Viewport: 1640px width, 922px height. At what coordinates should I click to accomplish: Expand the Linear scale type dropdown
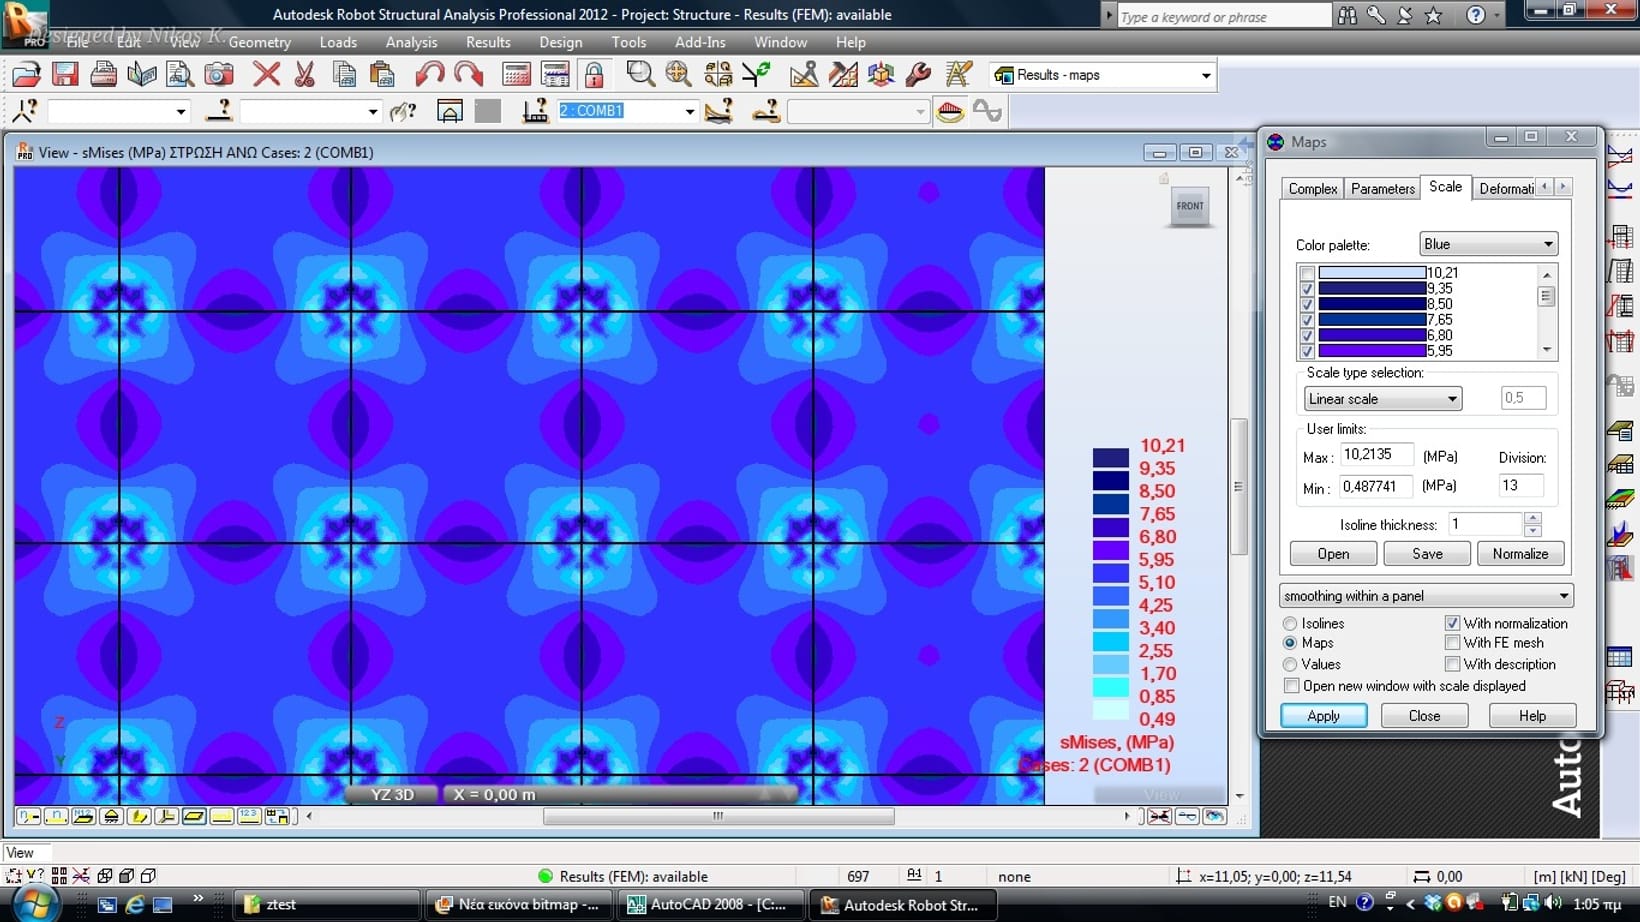[x=1382, y=399]
